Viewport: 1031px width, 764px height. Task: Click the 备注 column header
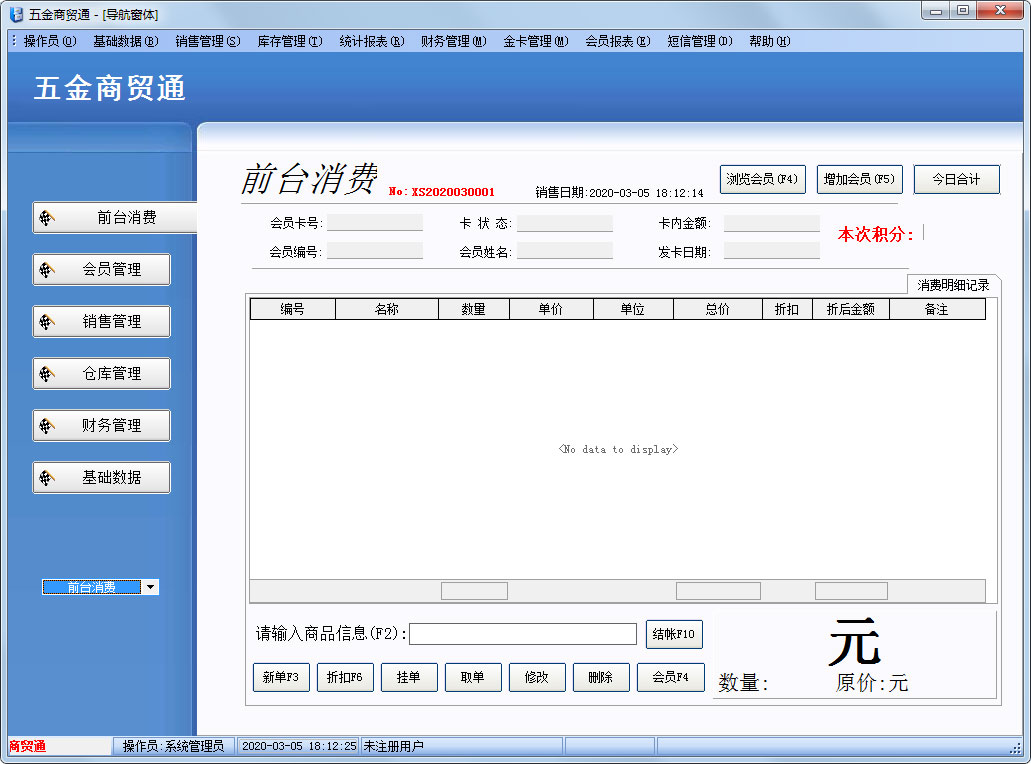pyautogui.click(x=937, y=309)
